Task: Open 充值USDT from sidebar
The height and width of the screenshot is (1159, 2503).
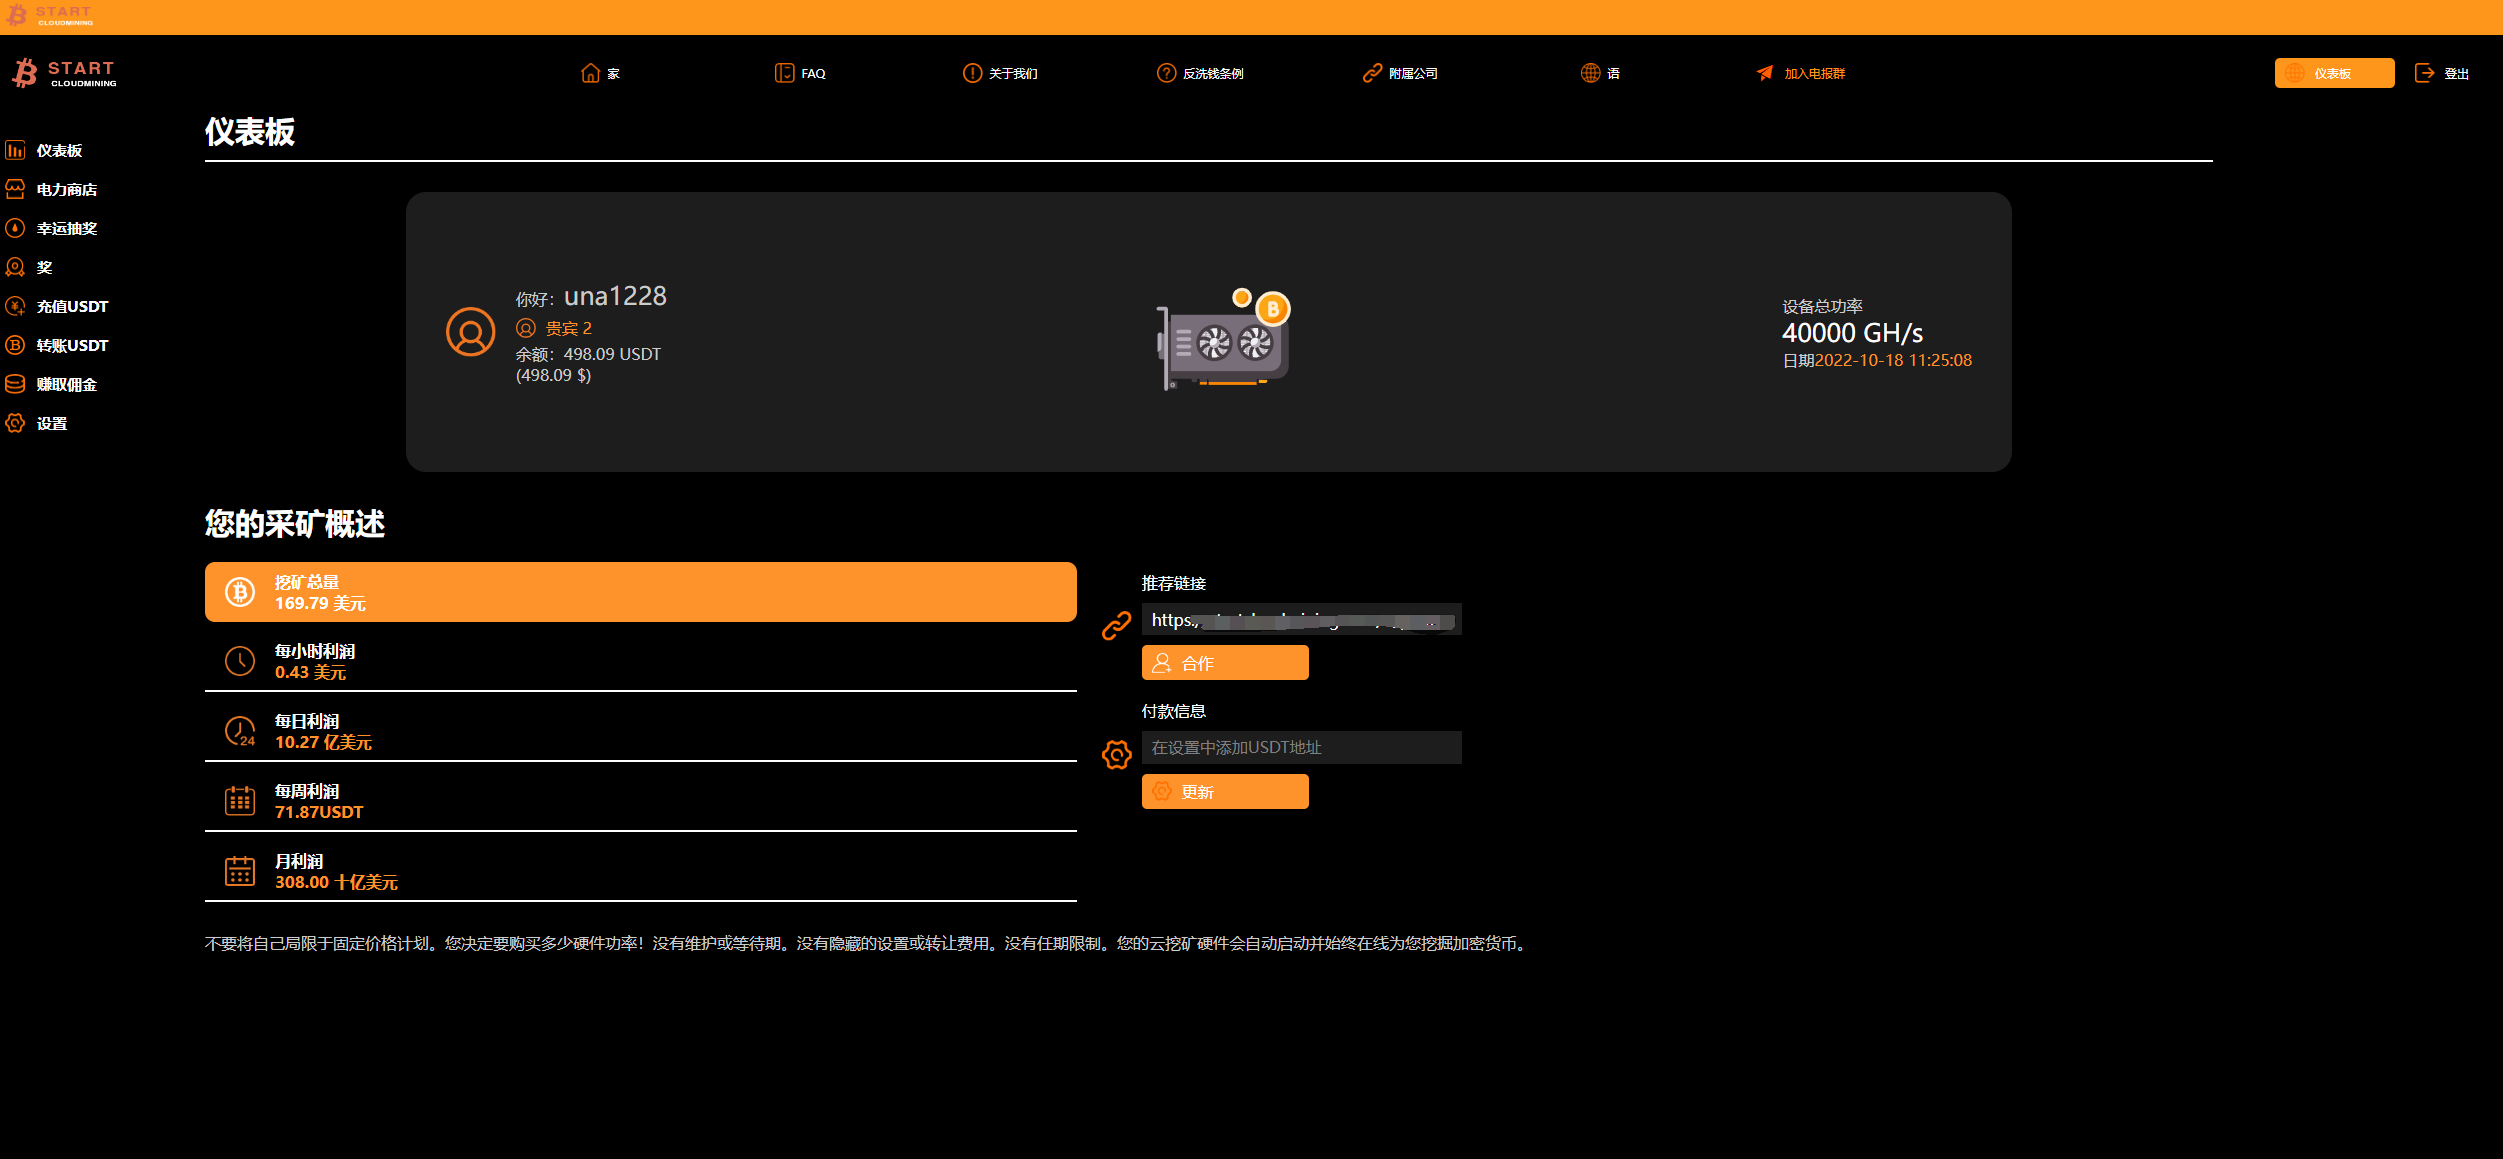Action: tap(71, 306)
